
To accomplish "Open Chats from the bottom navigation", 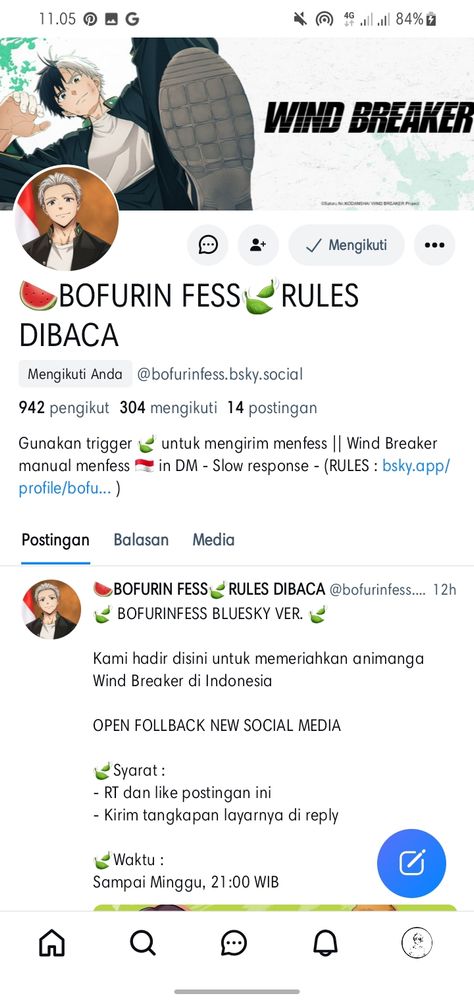I will point(234,943).
